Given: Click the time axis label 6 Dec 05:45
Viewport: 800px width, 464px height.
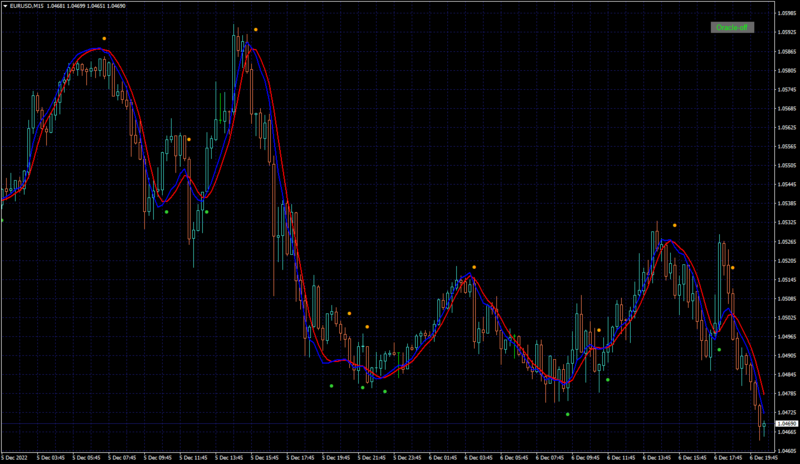Looking at the screenshot, I should [514, 458].
